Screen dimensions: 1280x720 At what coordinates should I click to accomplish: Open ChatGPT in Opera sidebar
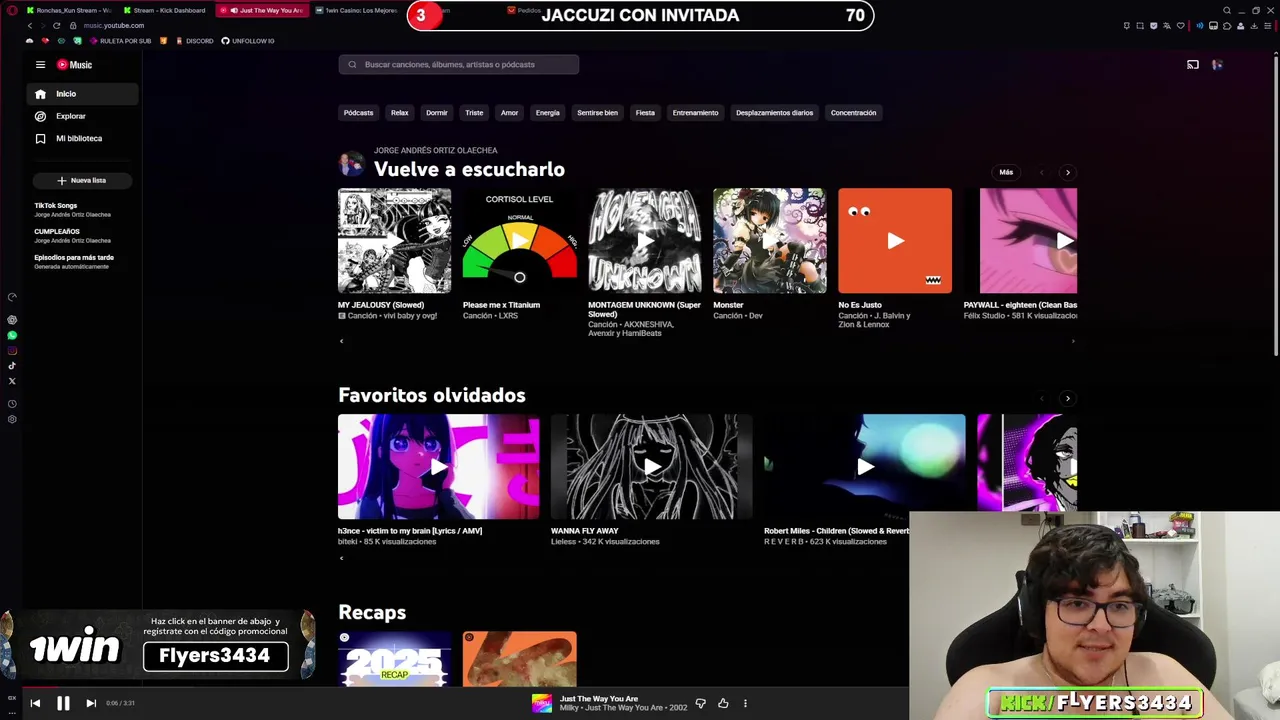point(12,320)
